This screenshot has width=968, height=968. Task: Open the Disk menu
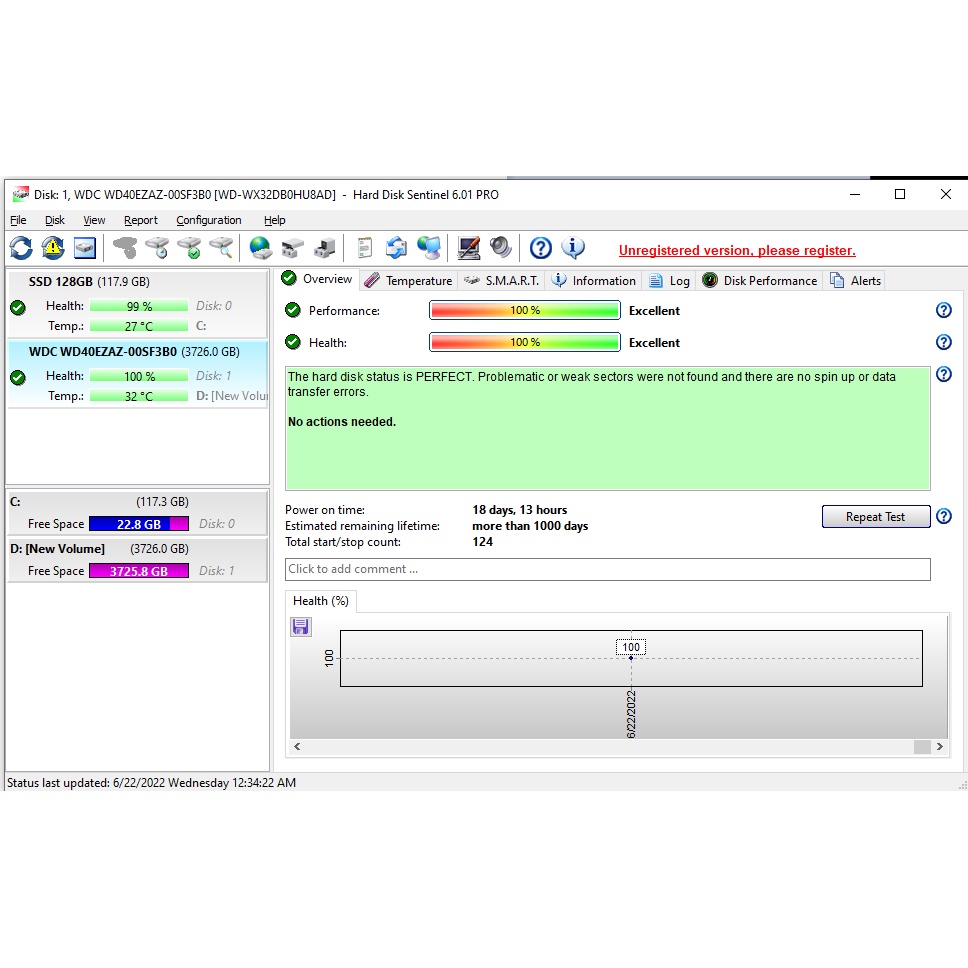[55, 220]
